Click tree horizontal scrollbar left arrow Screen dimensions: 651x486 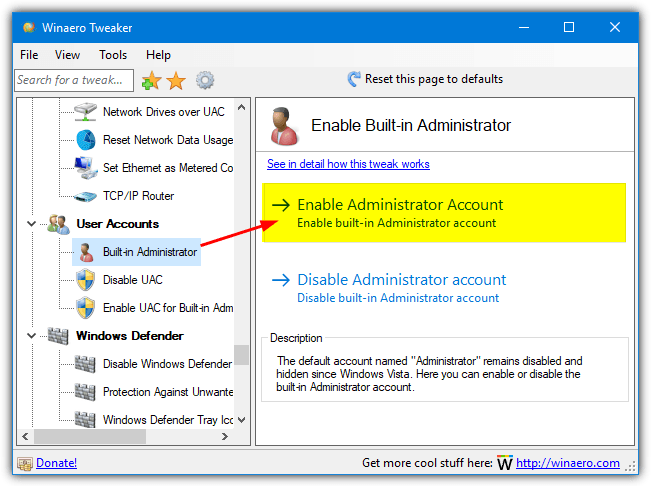(x=25, y=437)
